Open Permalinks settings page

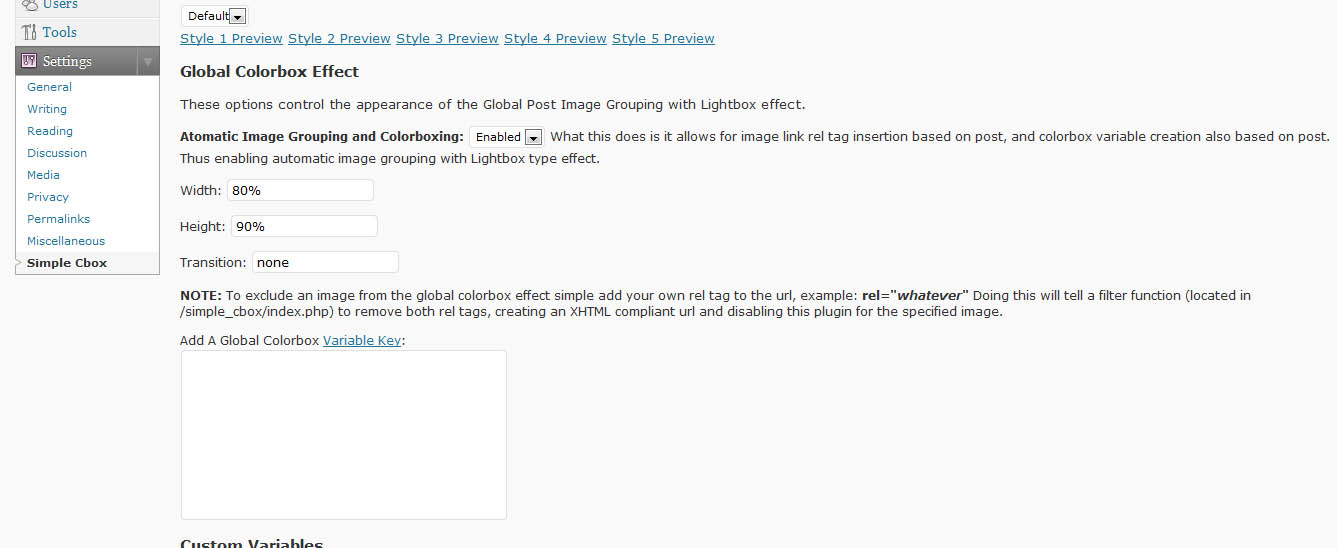point(58,219)
